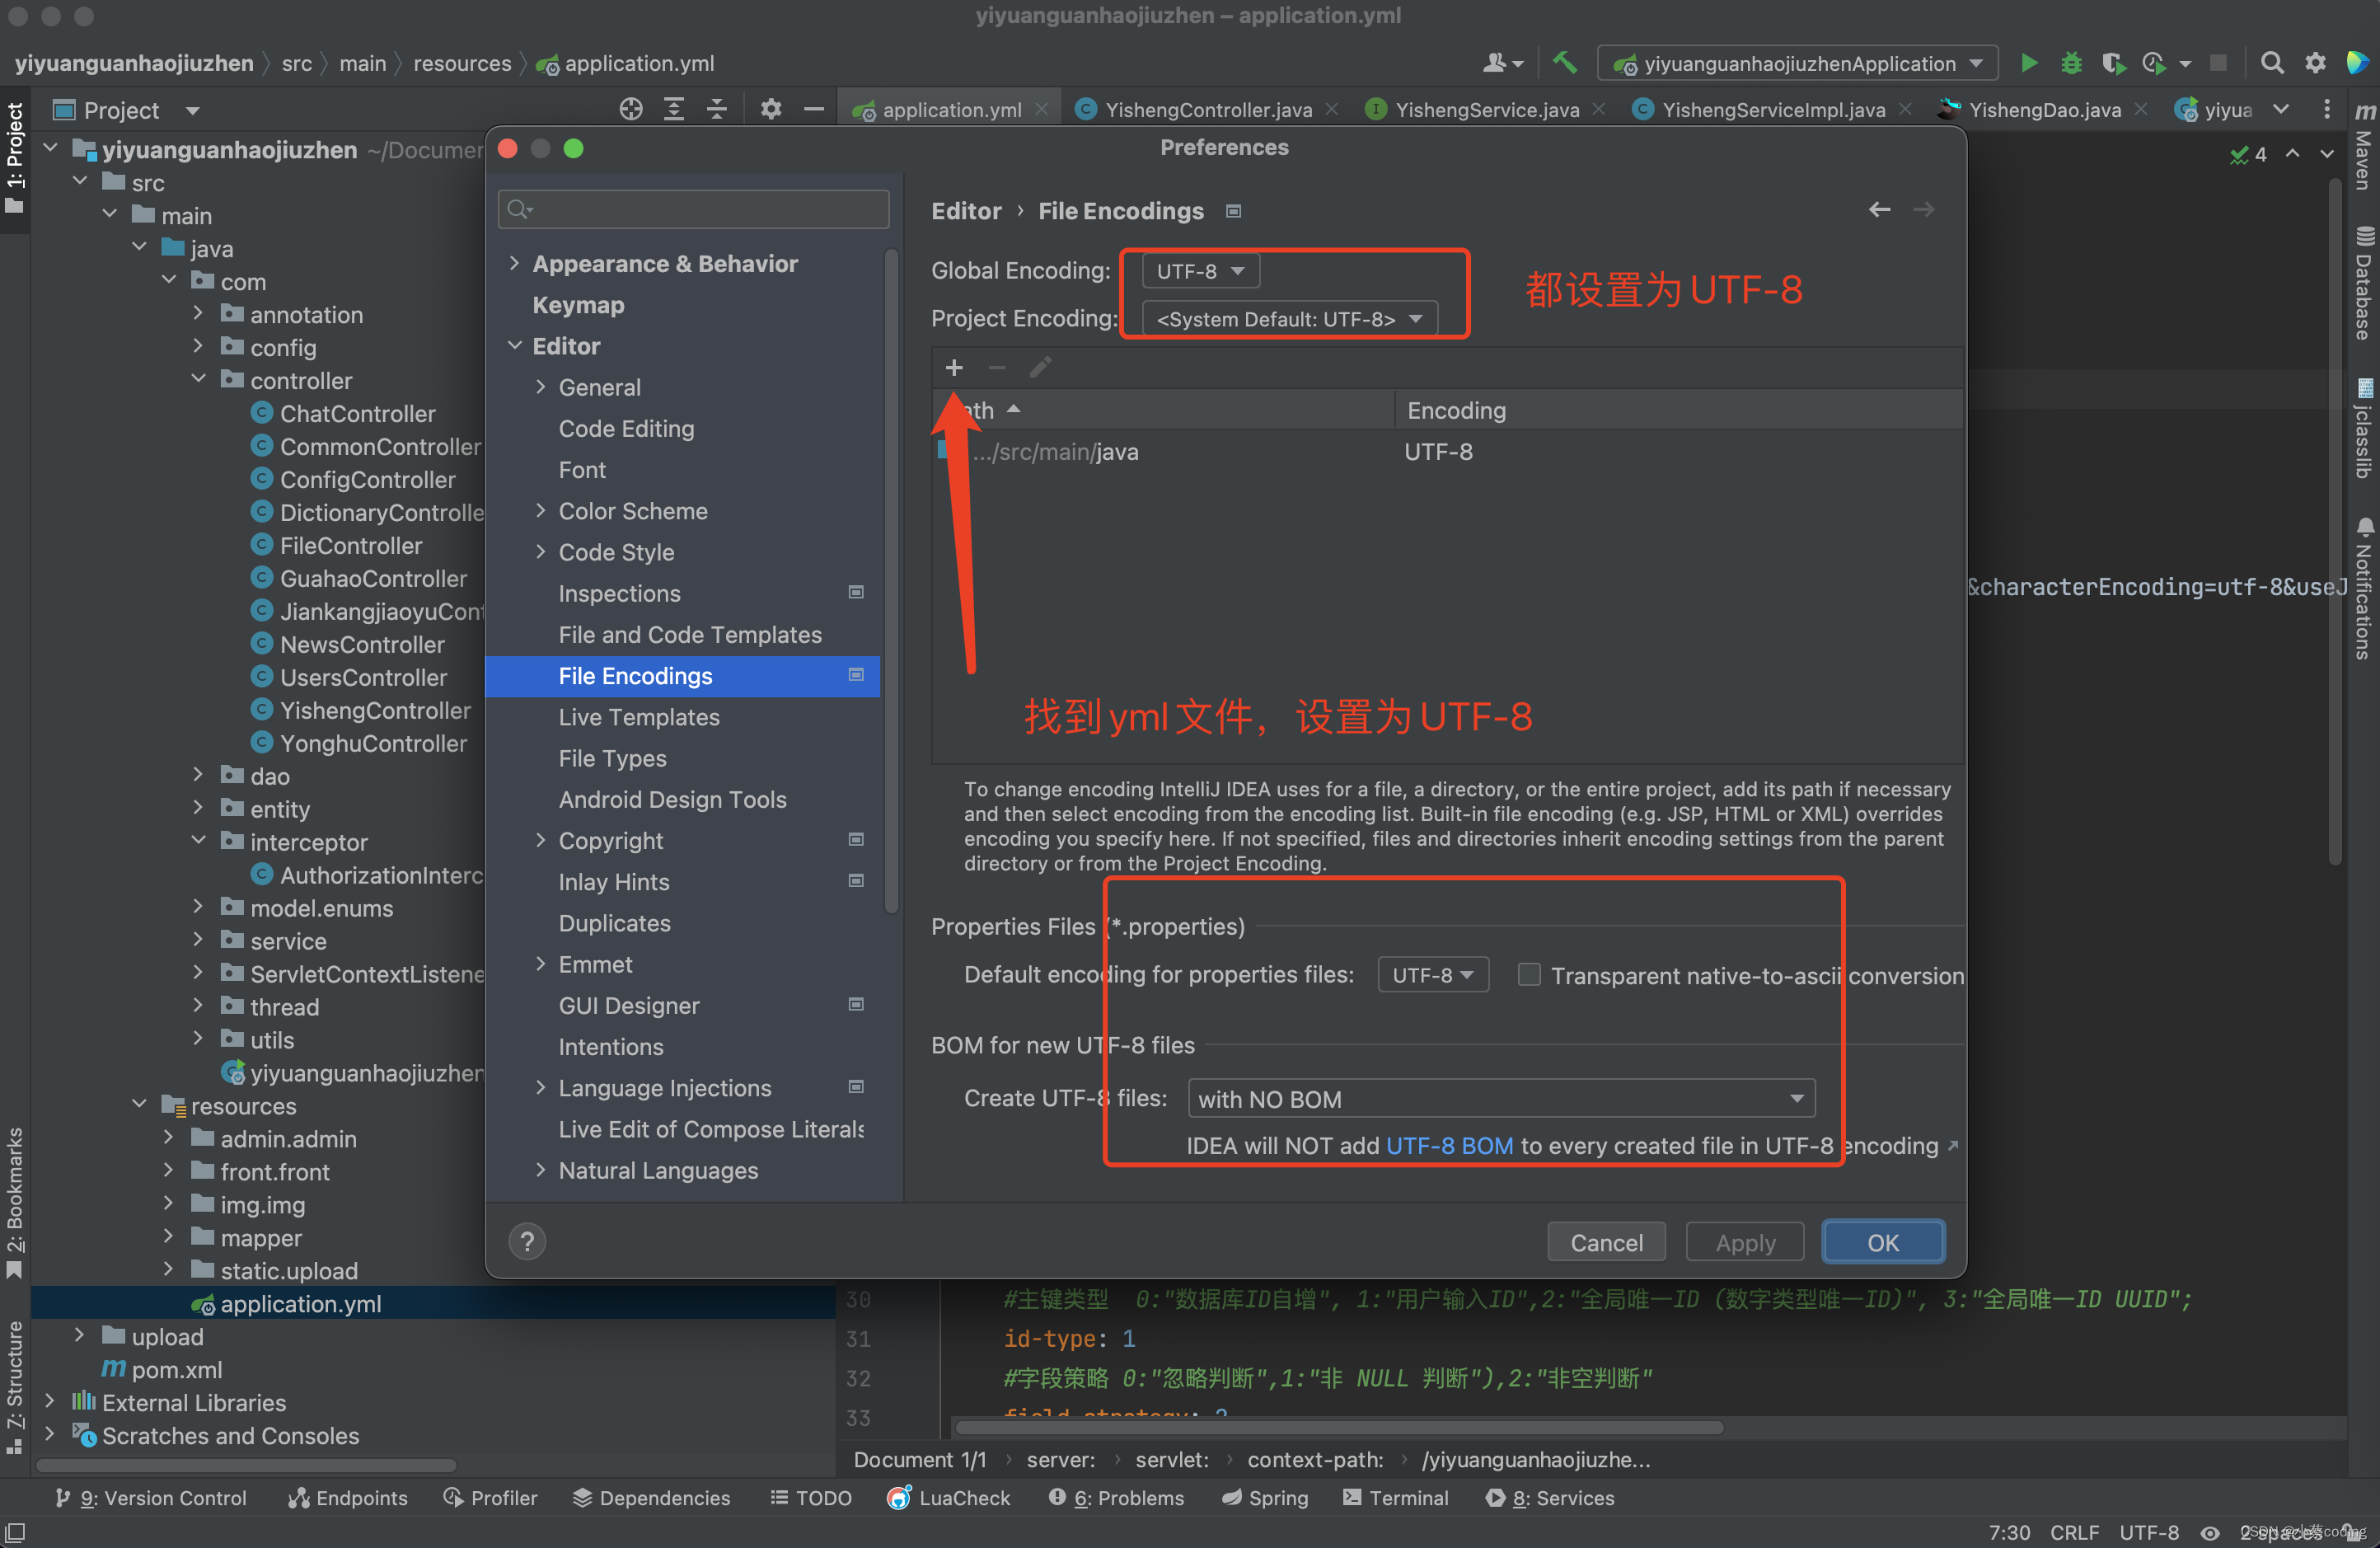Click the Global Encoding UTF-8 dropdown
The height and width of the screenshot is (1548, 2380).
(x=1204, y=269)
